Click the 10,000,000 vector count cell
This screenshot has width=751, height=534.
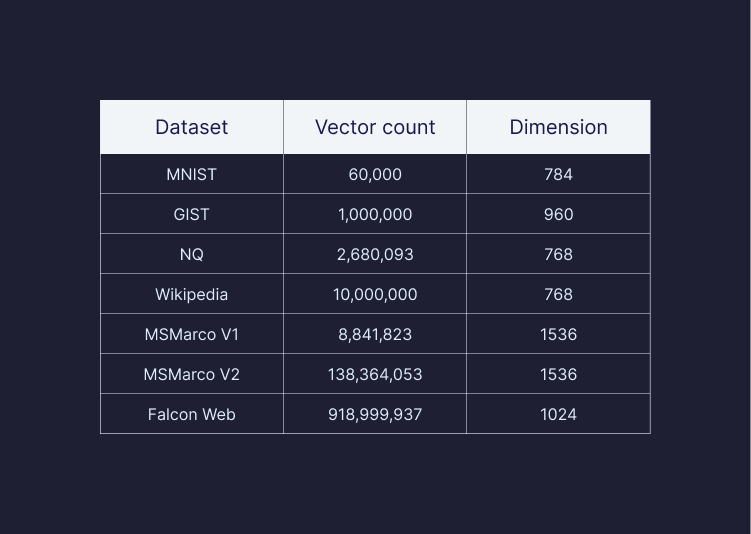tap(375, 294)
